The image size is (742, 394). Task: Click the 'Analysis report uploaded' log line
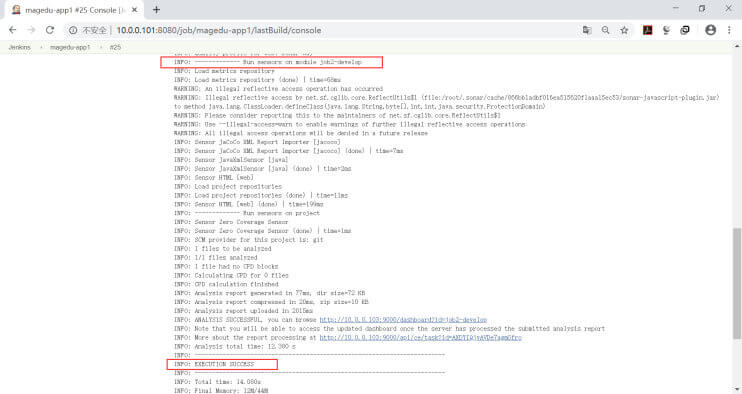pyautogui.click(x=243, y=311)
